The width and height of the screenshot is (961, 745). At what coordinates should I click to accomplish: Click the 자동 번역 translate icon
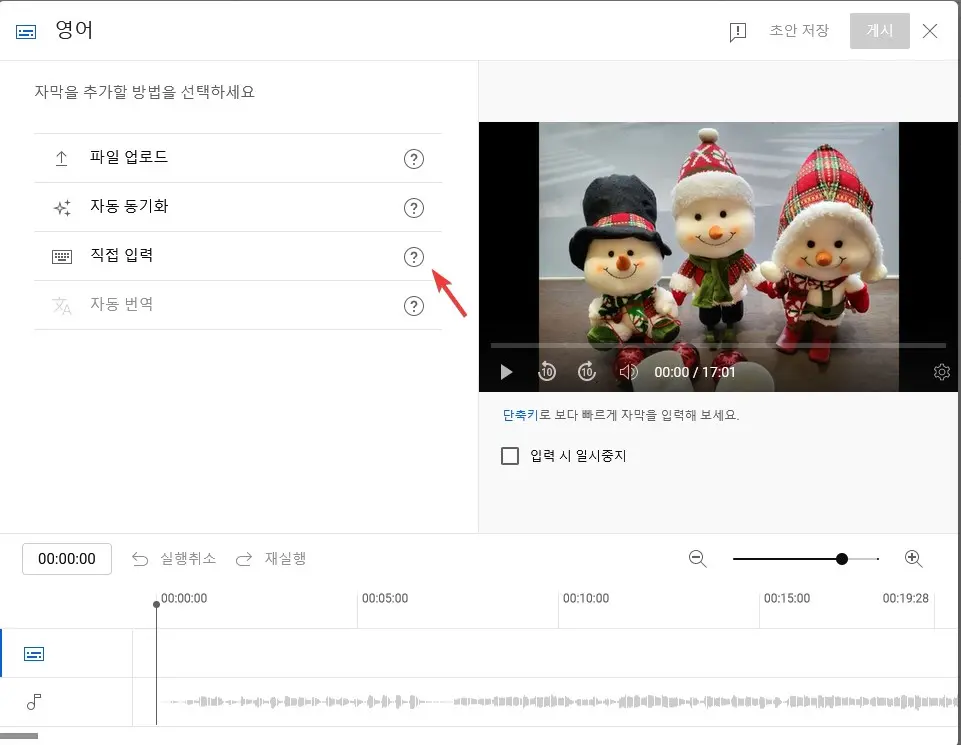point(61,304)
